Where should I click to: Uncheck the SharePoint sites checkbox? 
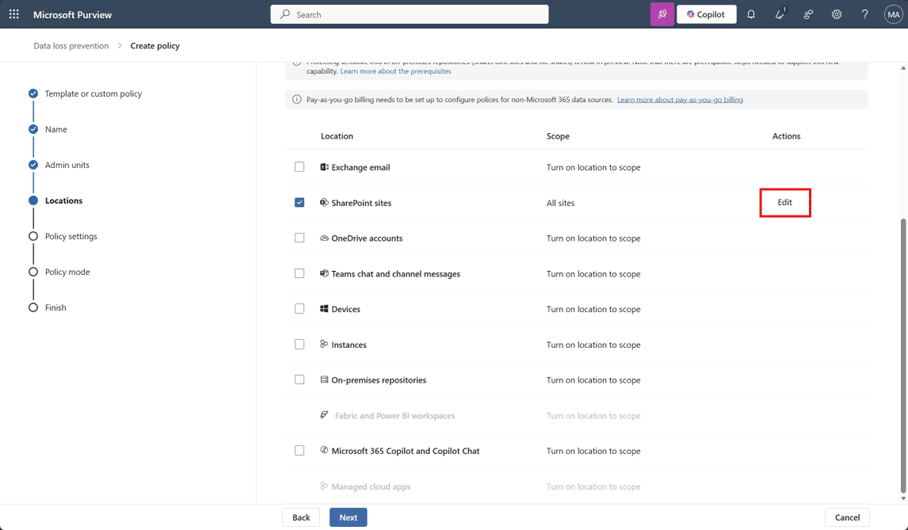pos(299,203)
